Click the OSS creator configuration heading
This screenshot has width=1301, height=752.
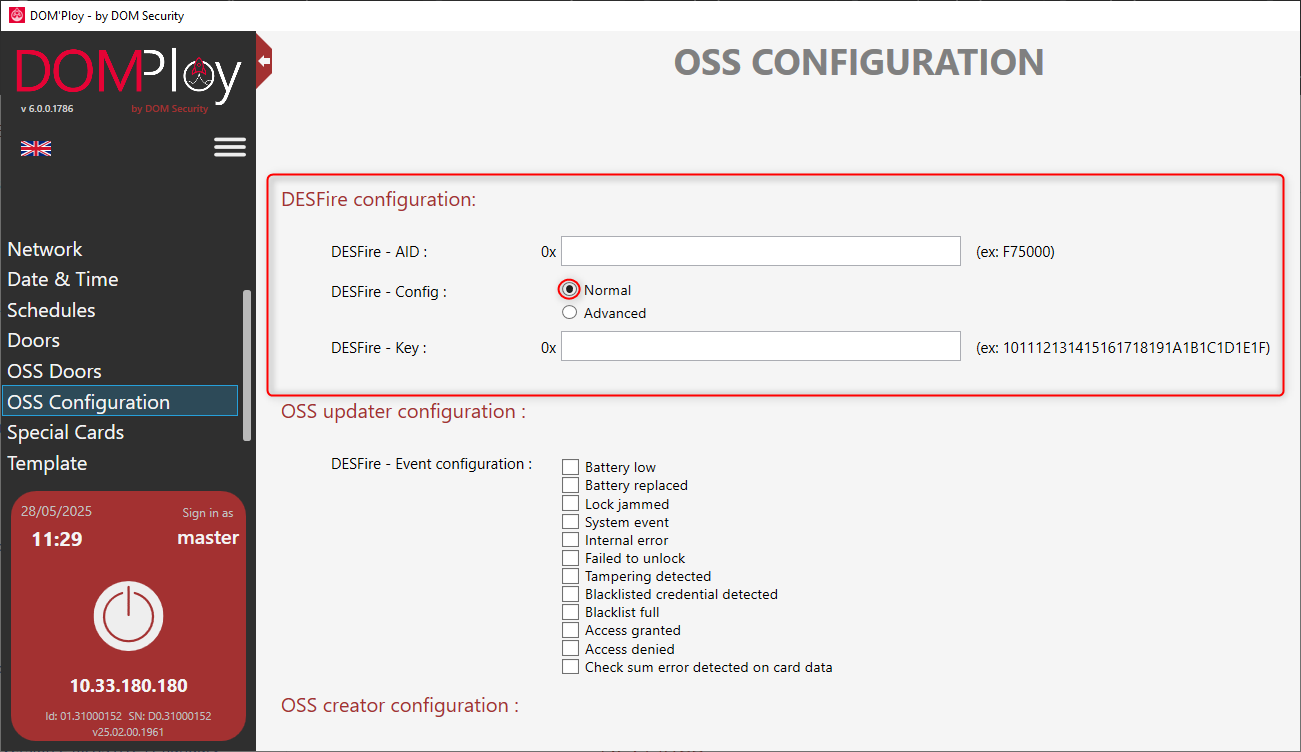(x=400, y=706)
